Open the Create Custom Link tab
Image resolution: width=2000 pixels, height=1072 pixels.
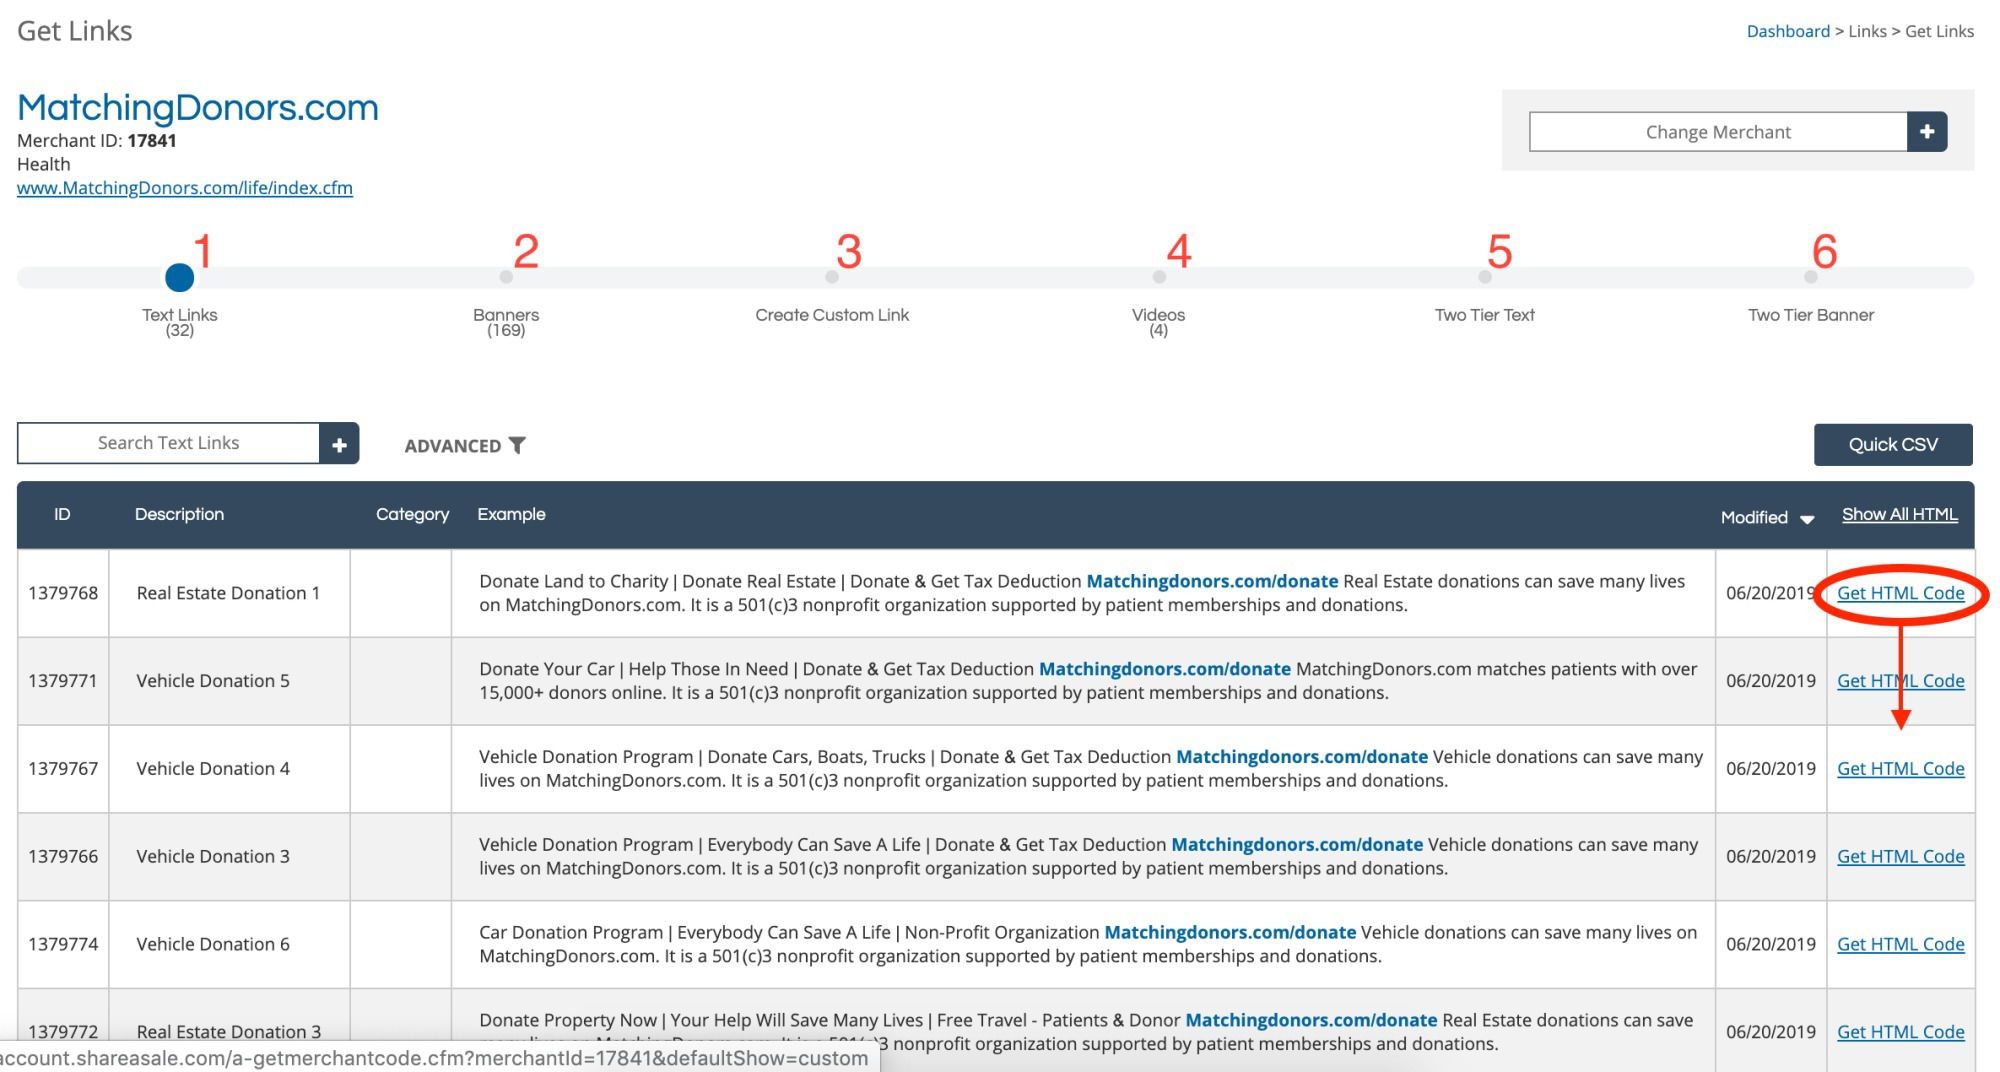point(832,315)
